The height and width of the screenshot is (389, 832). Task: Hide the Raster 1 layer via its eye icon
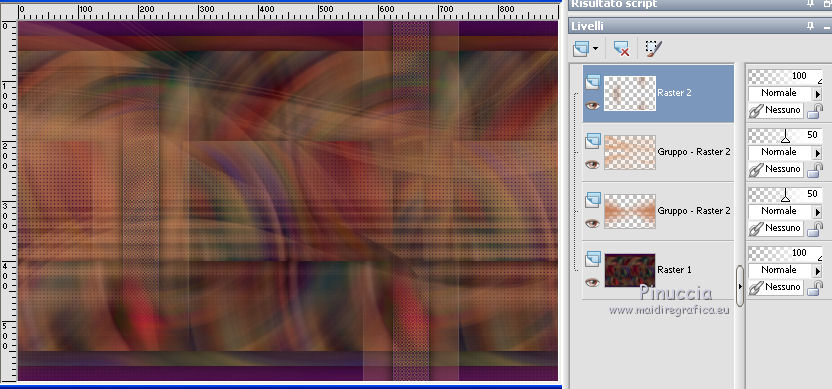(593, 282)
